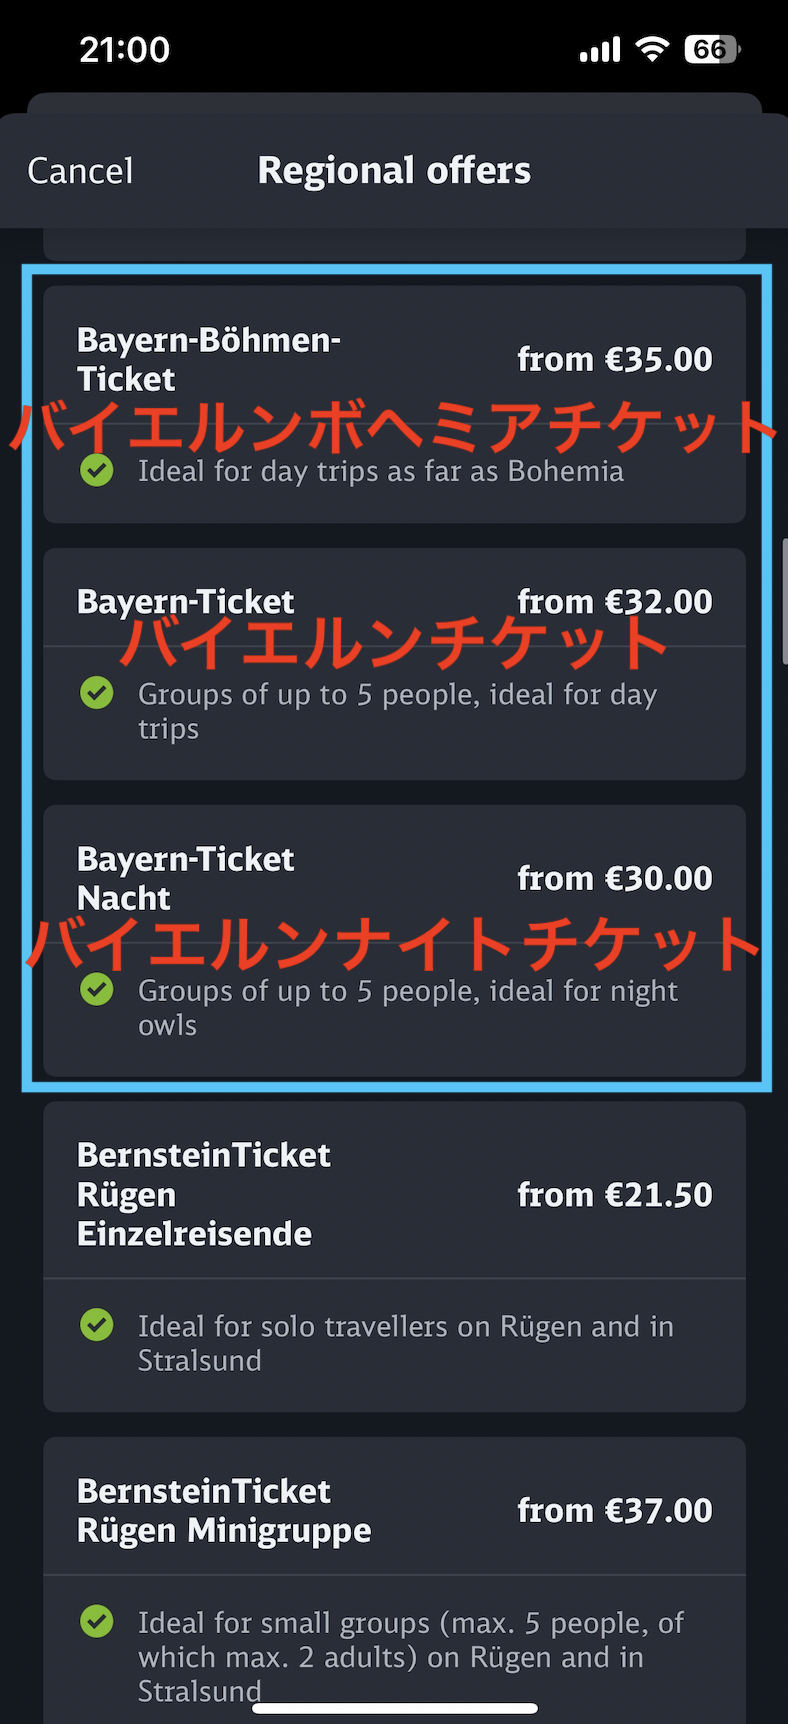This screenshot has width=788, height=1724.
Task: Tap green check beside Ideal for solo travellers
Action: [97, 1325]
